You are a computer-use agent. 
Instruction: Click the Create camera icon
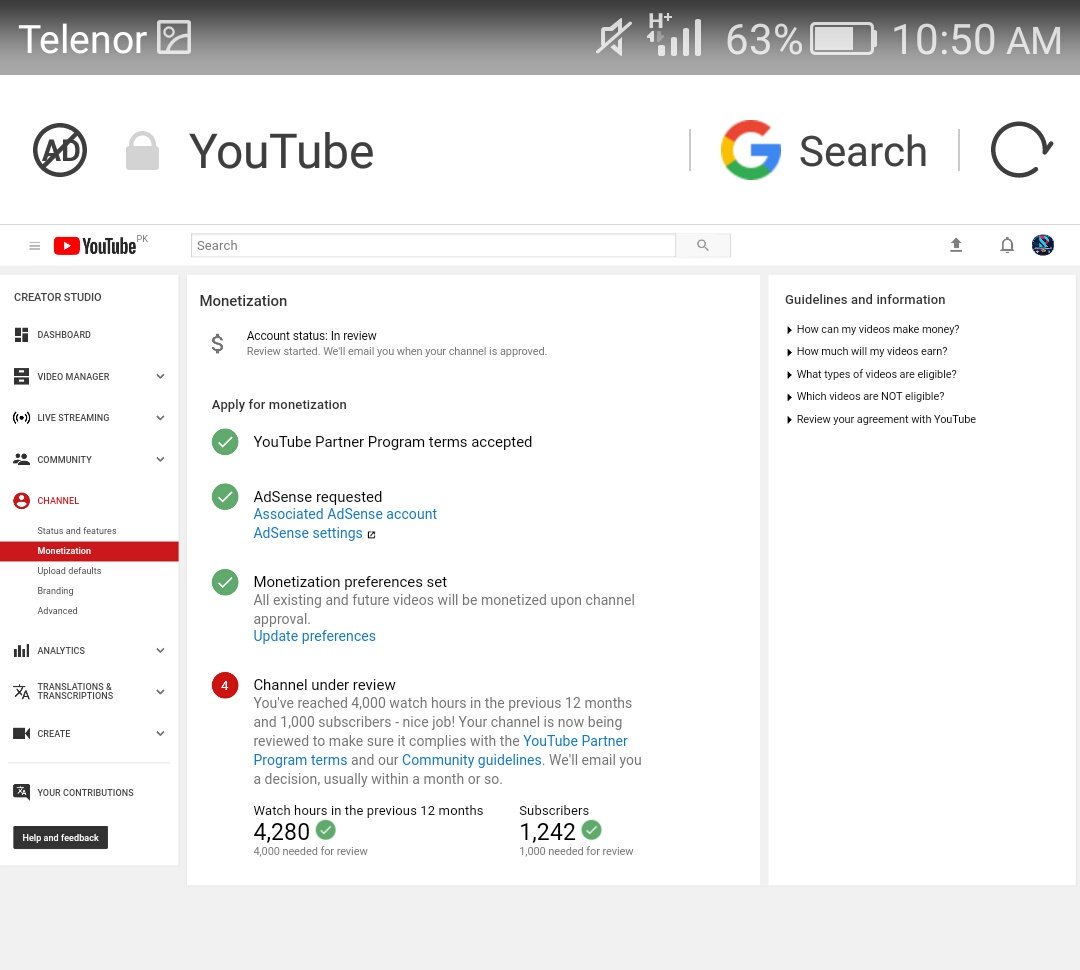21,733
